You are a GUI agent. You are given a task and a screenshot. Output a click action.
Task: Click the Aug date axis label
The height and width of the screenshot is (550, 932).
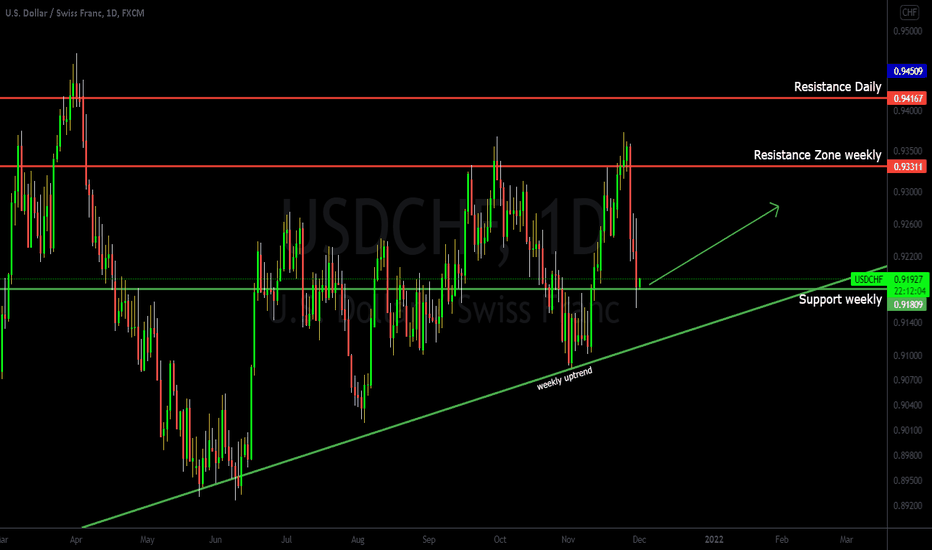(358, 540)
